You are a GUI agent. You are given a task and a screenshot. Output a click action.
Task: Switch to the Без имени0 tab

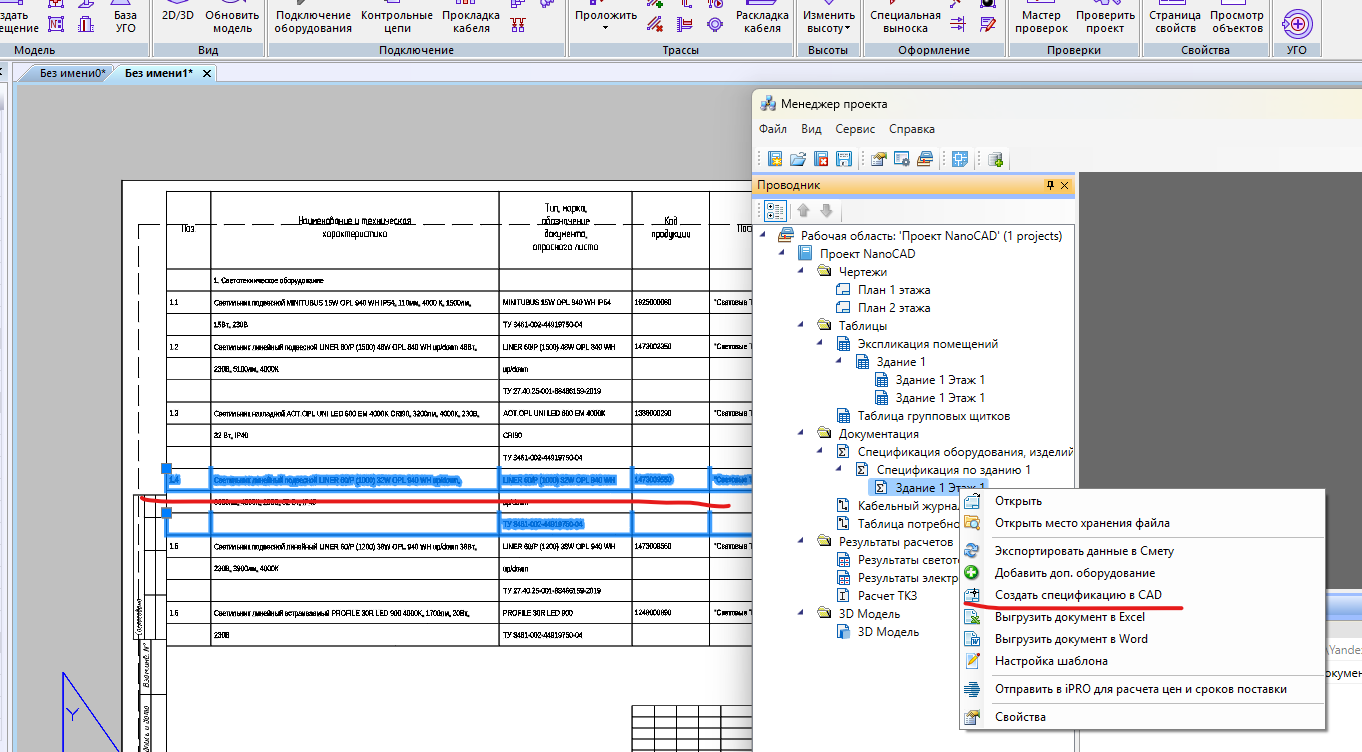72,73
